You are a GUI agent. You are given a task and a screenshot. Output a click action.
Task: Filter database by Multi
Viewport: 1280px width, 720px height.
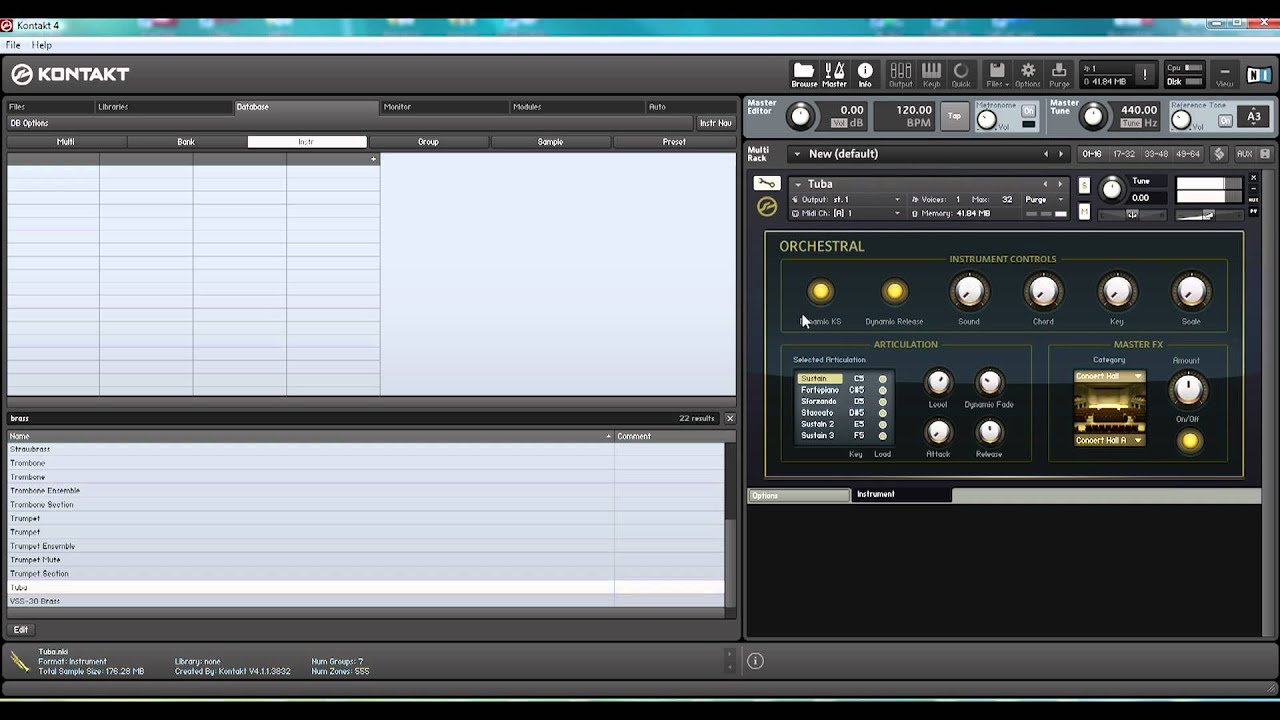click(x=65, y=142)
